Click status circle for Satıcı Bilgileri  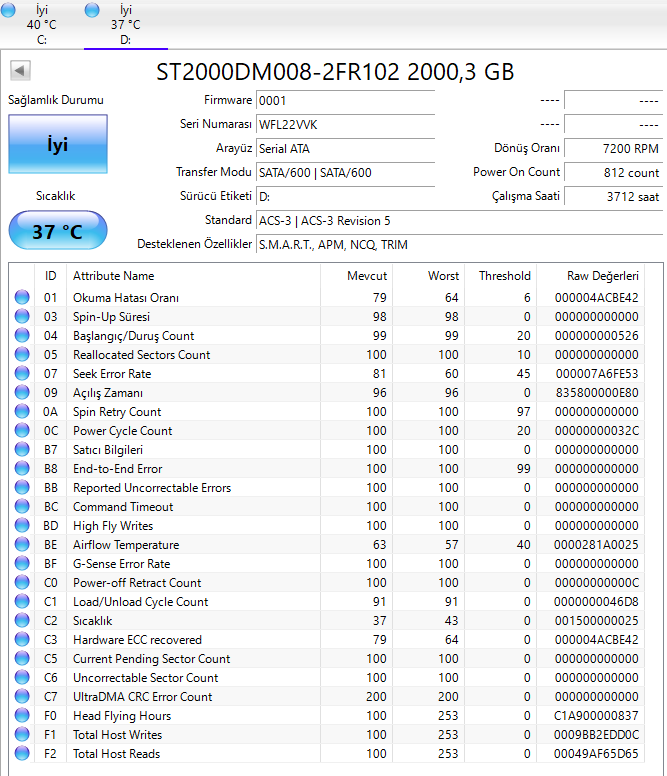pos(22,449)
